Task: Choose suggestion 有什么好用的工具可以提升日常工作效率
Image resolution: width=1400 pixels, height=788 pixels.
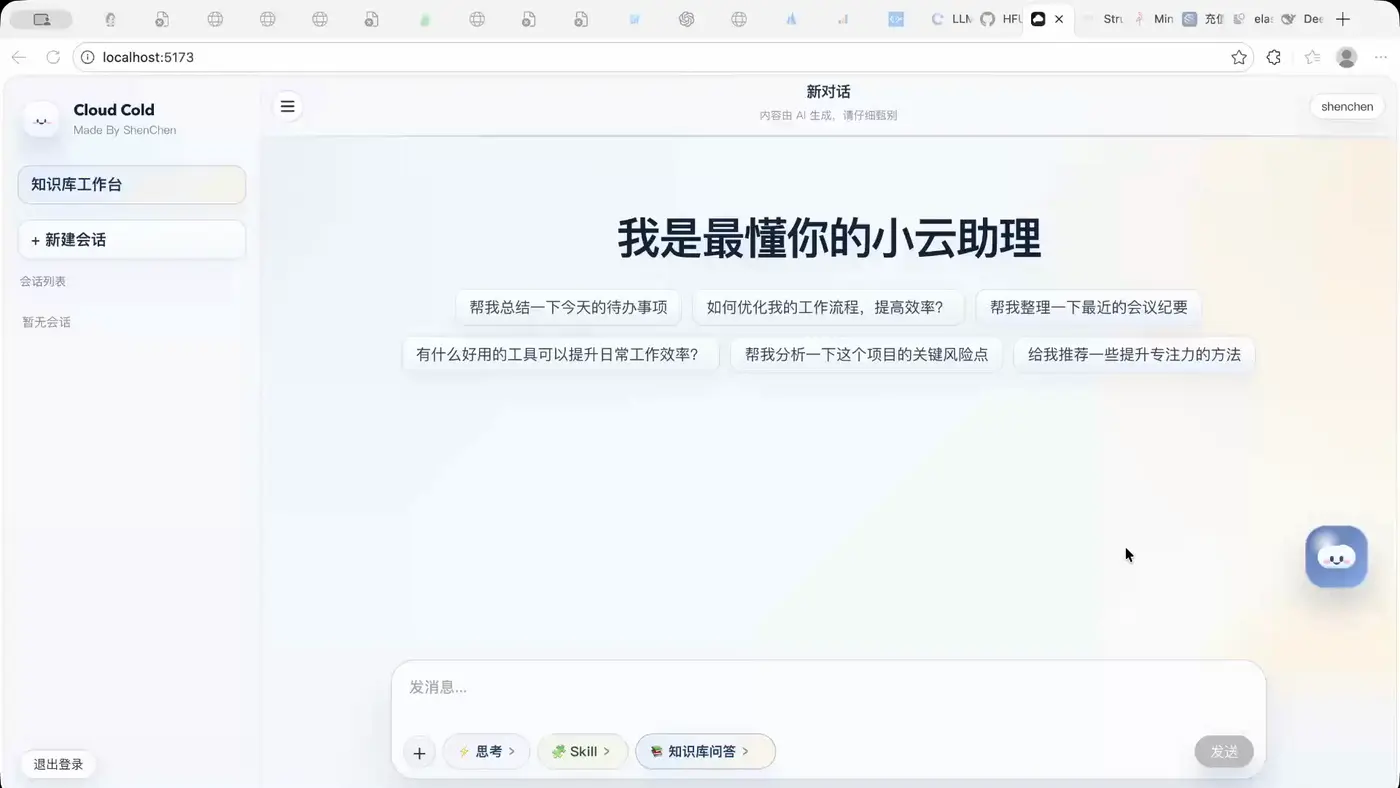Action: [560, 355]
